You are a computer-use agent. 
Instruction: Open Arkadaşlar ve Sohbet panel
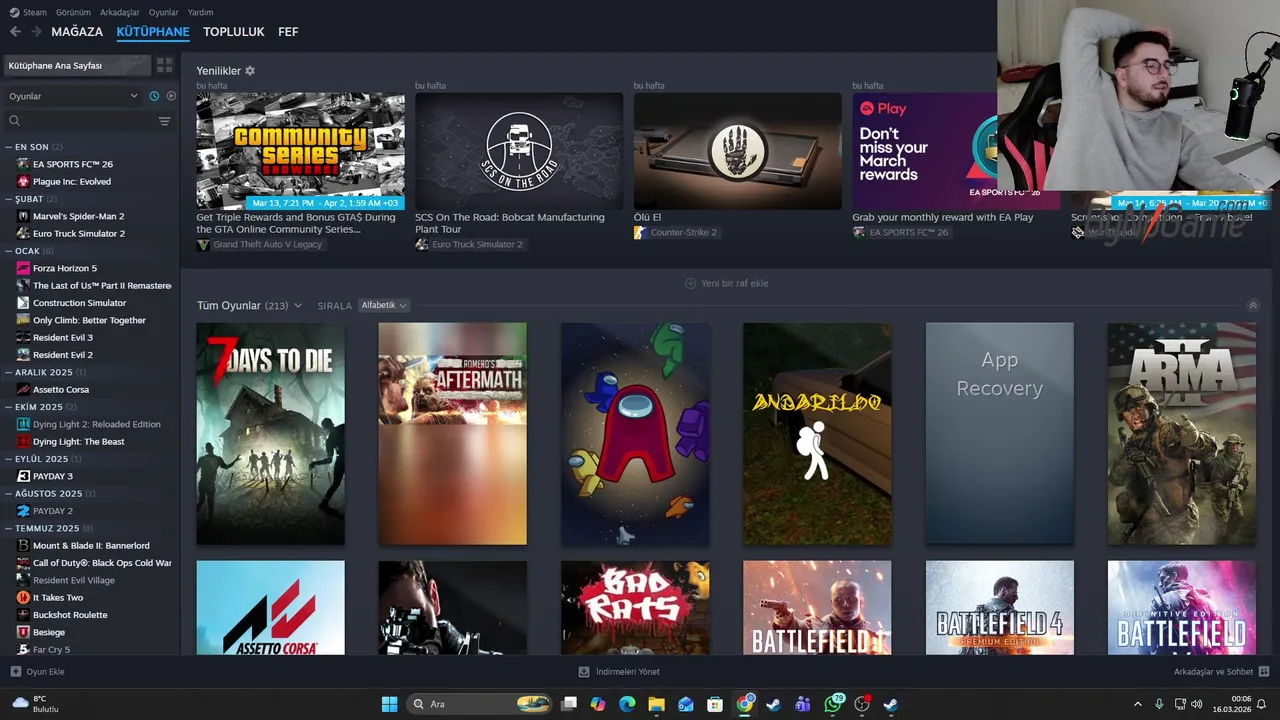click(1221, 672)
